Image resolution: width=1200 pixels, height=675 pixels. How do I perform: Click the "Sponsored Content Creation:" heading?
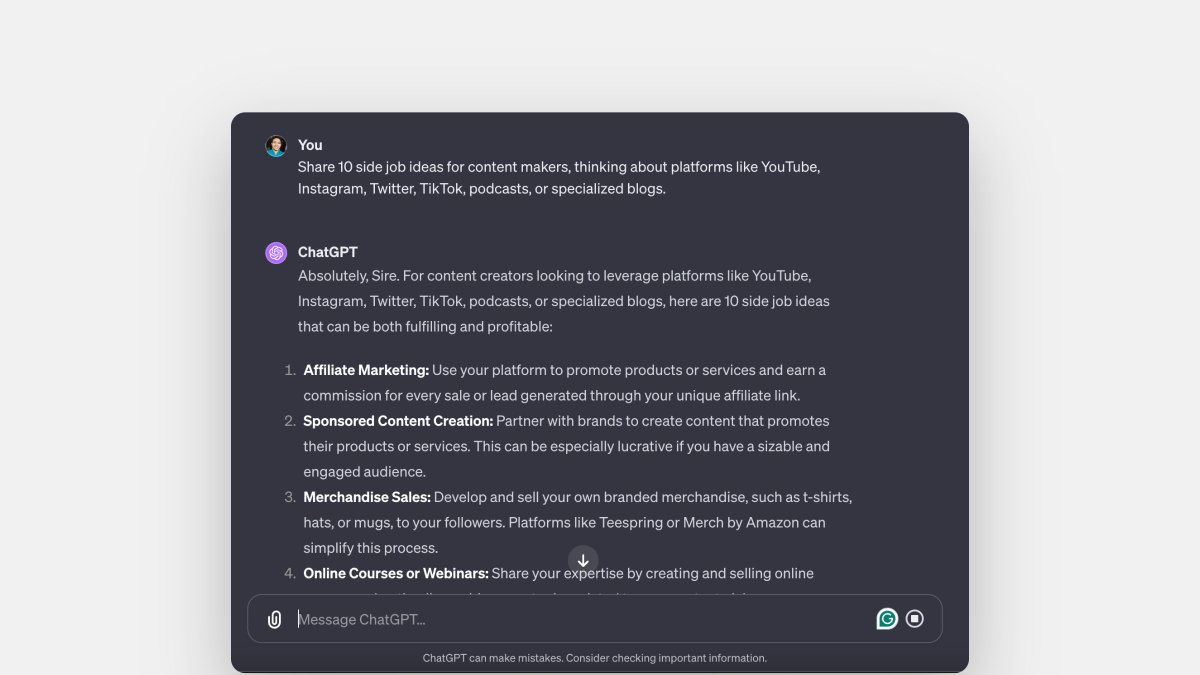pyautogui.click(x=398, y=421)
